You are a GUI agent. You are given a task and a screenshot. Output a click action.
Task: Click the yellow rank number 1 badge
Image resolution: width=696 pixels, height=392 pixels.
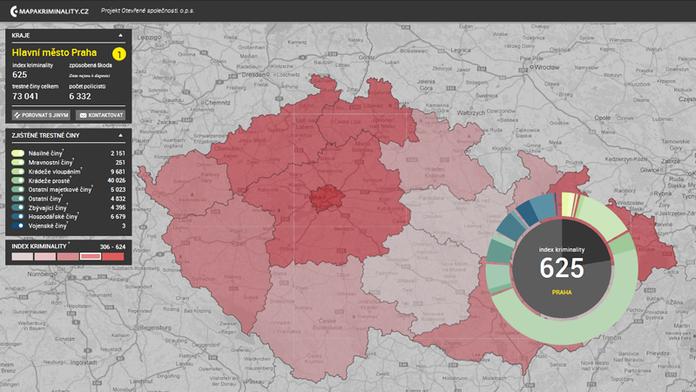point(119,54)
